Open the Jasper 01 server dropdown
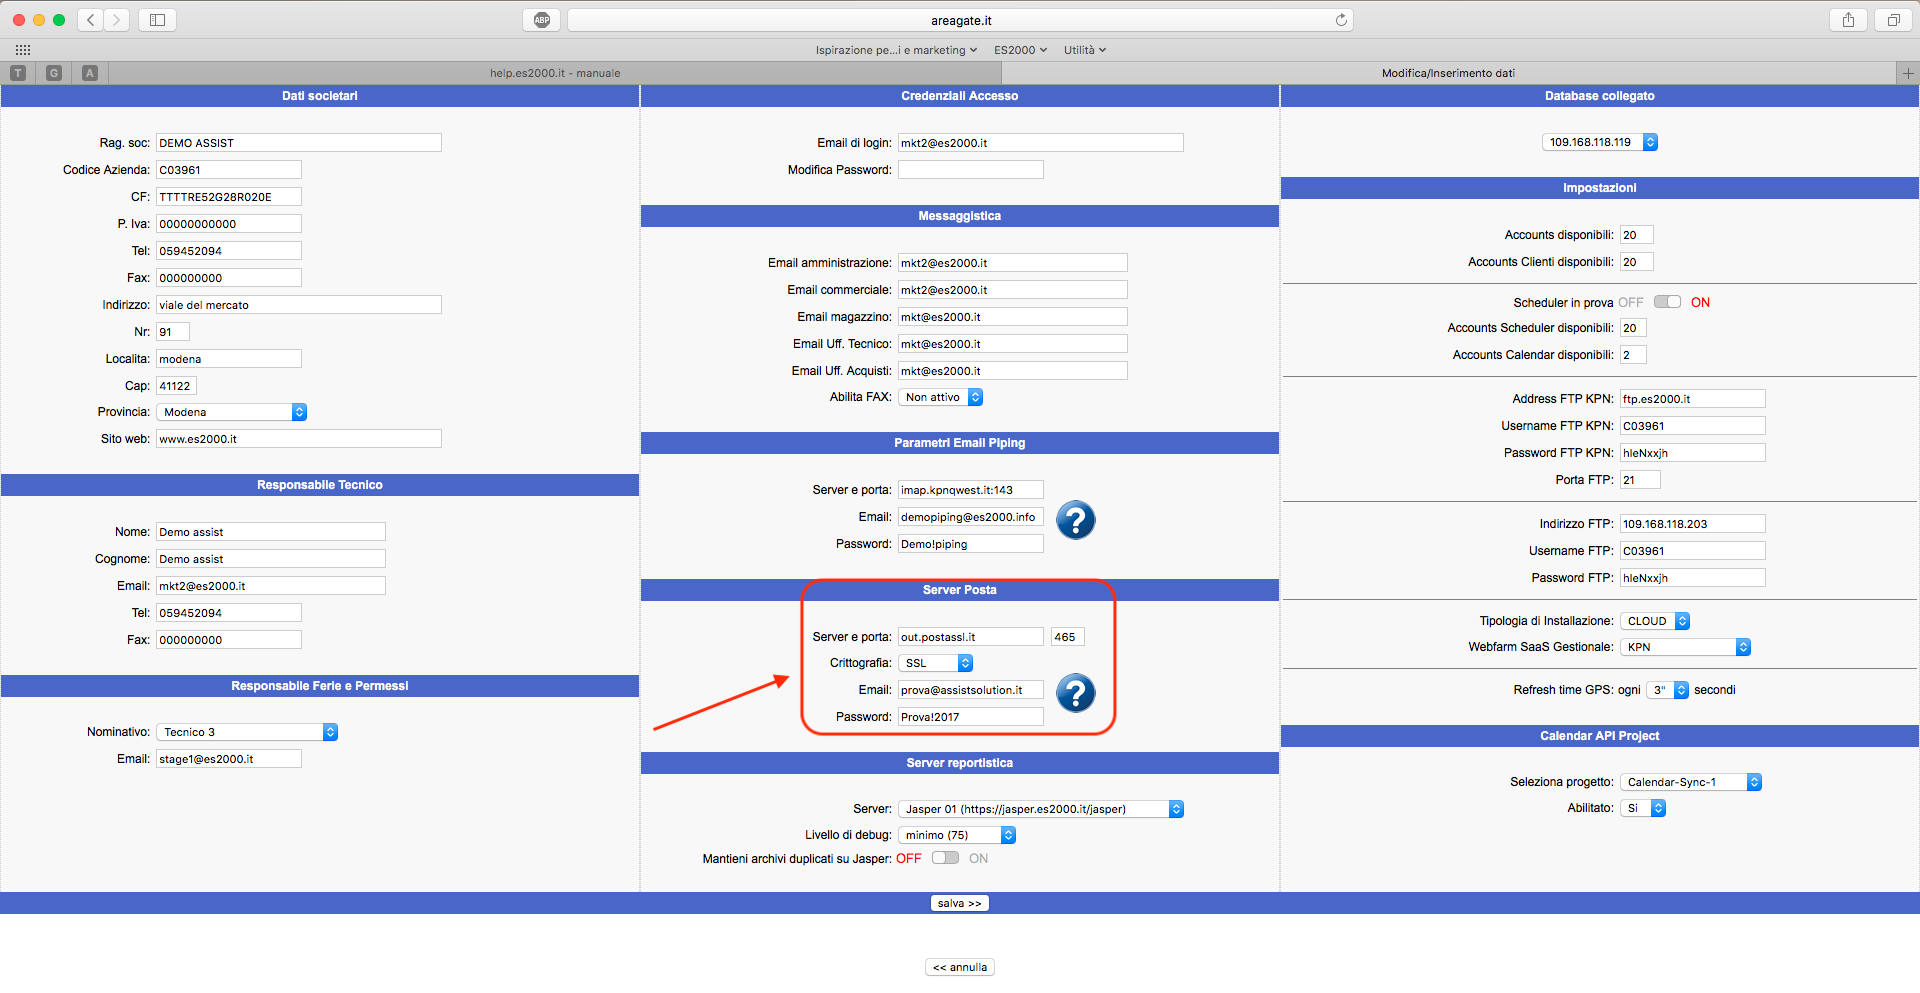 click(x=1041, y=809)
